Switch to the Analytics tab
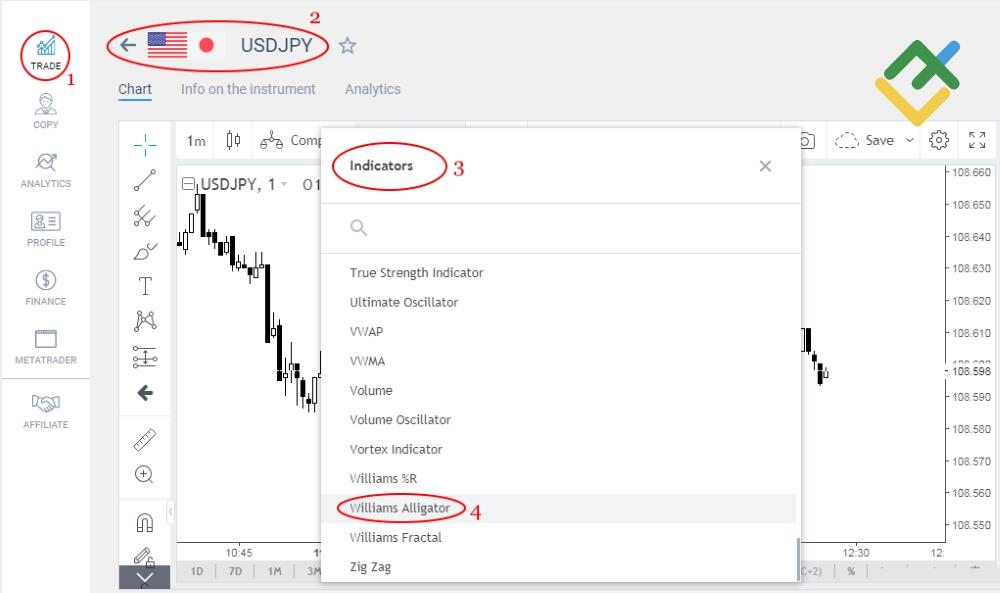 372,89
